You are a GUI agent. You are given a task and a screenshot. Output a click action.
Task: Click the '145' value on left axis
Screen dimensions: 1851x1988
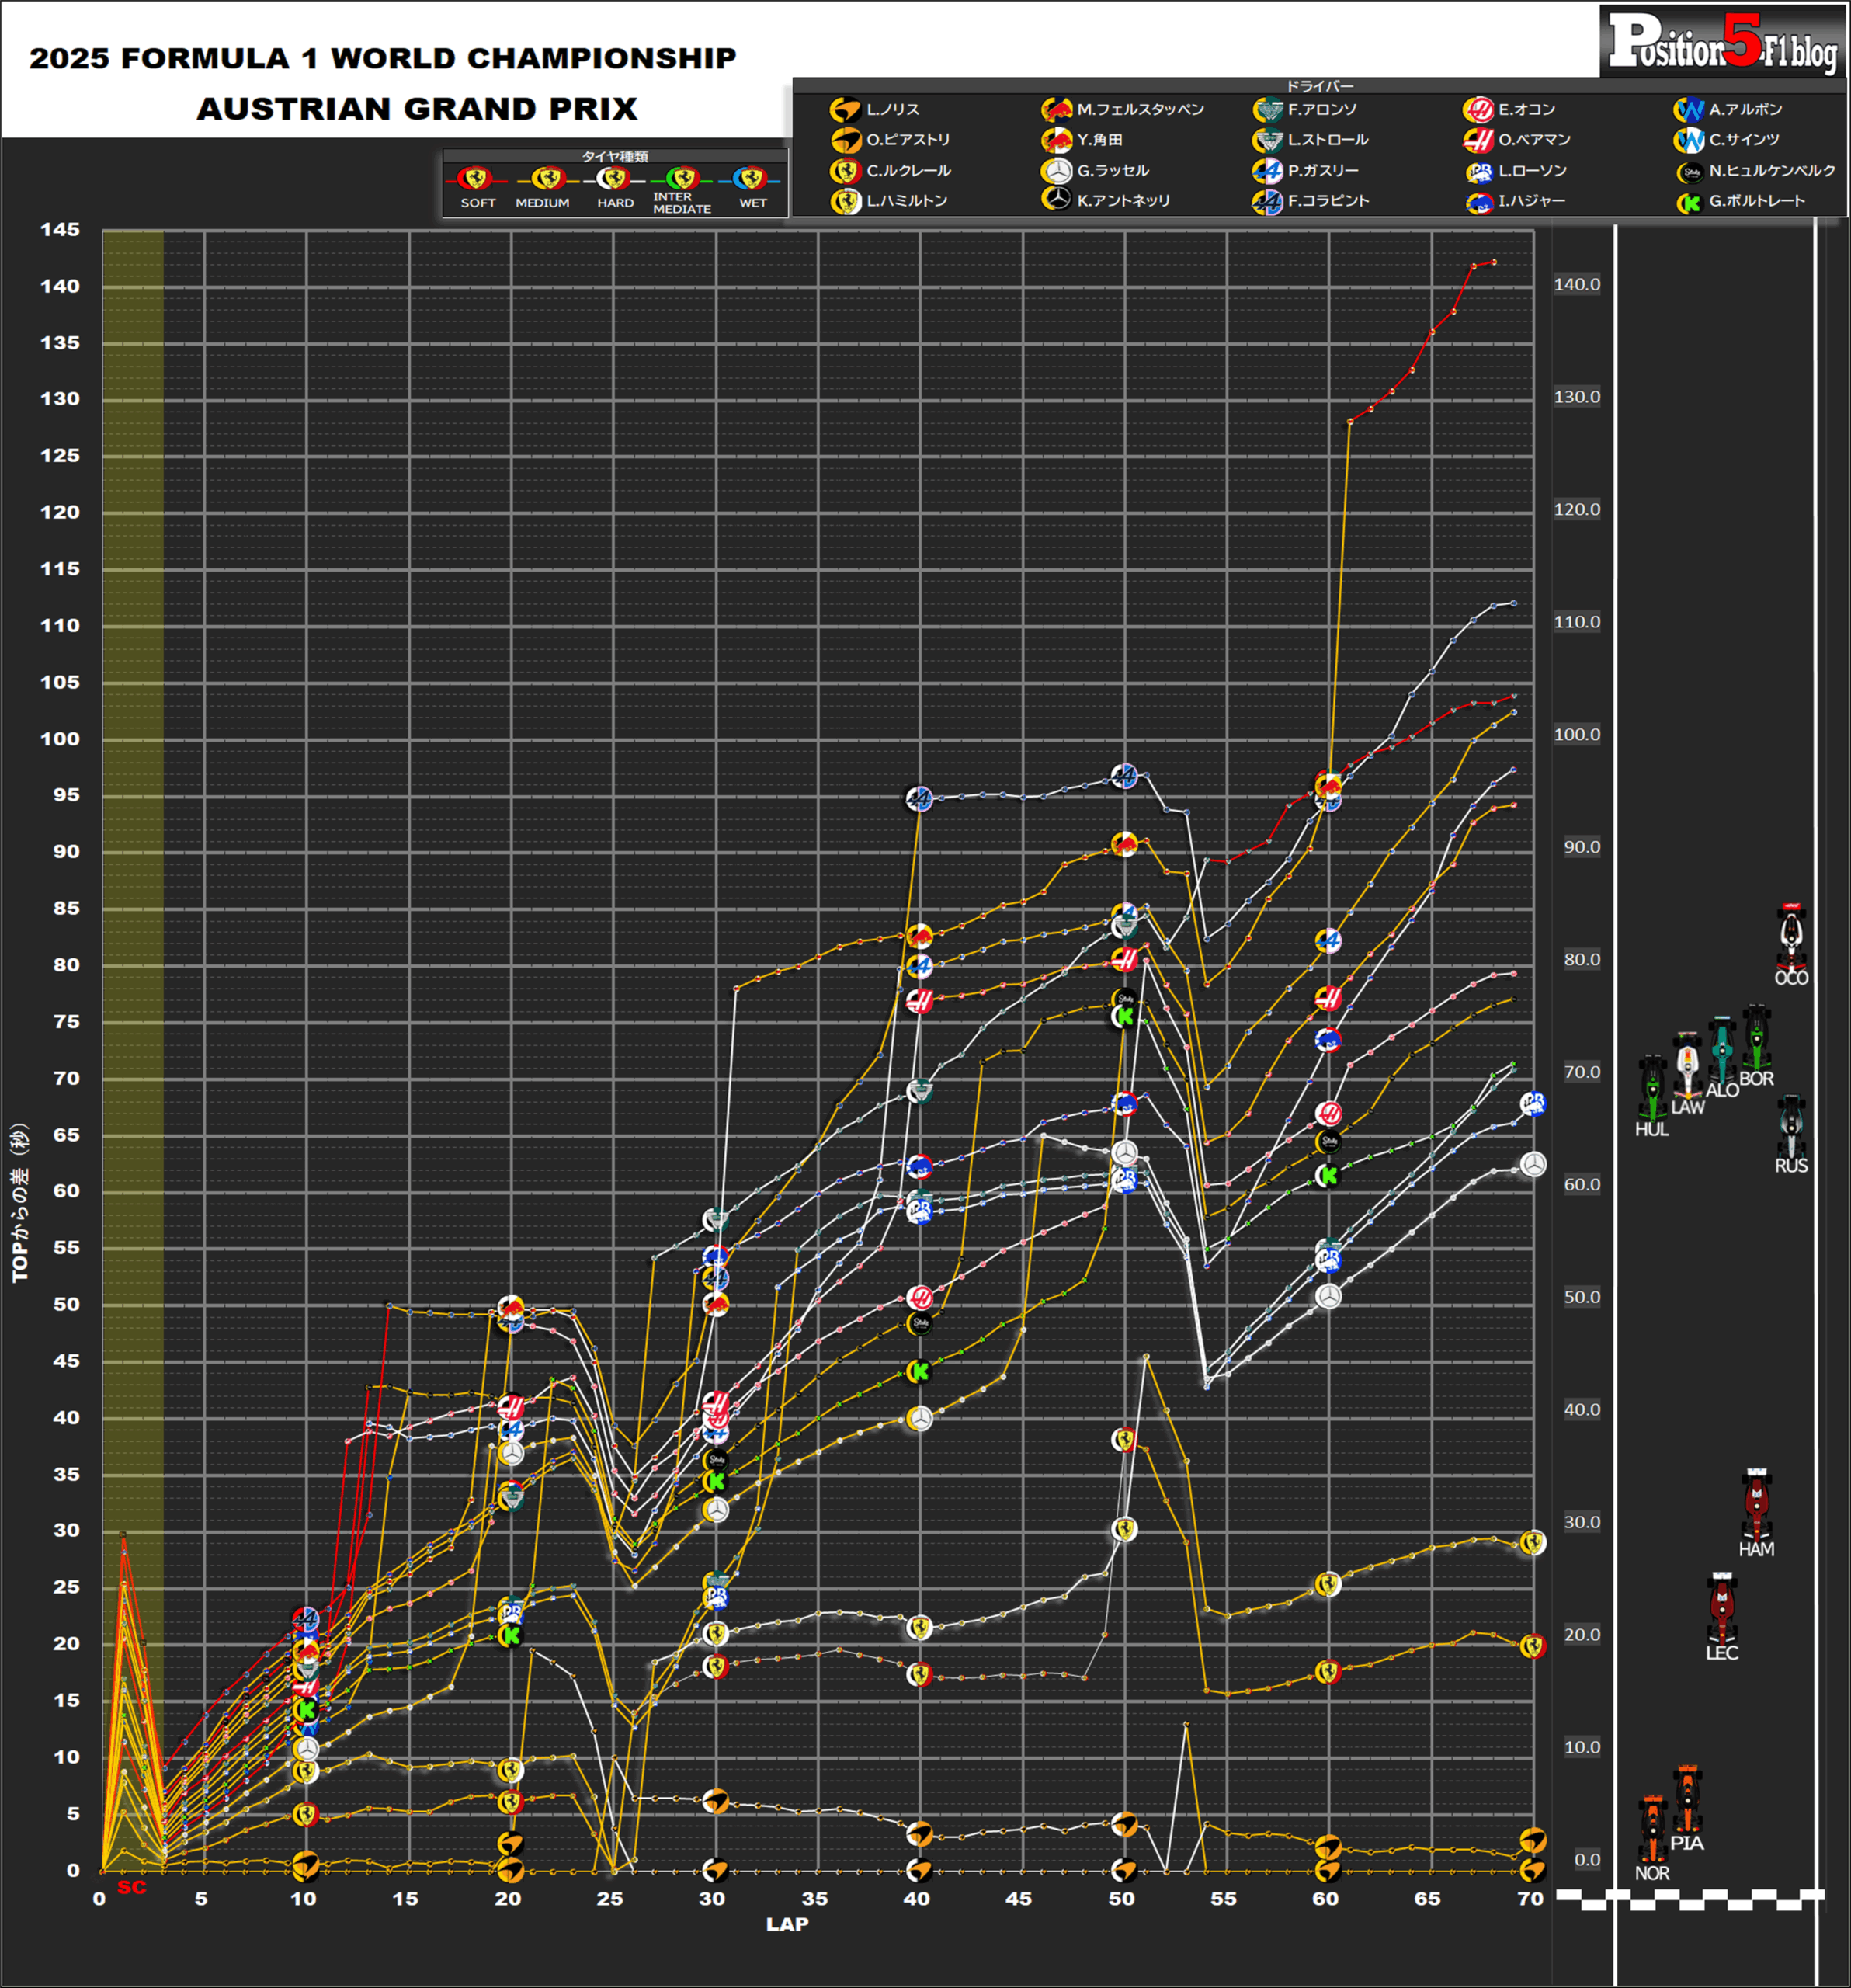[60, 230]
